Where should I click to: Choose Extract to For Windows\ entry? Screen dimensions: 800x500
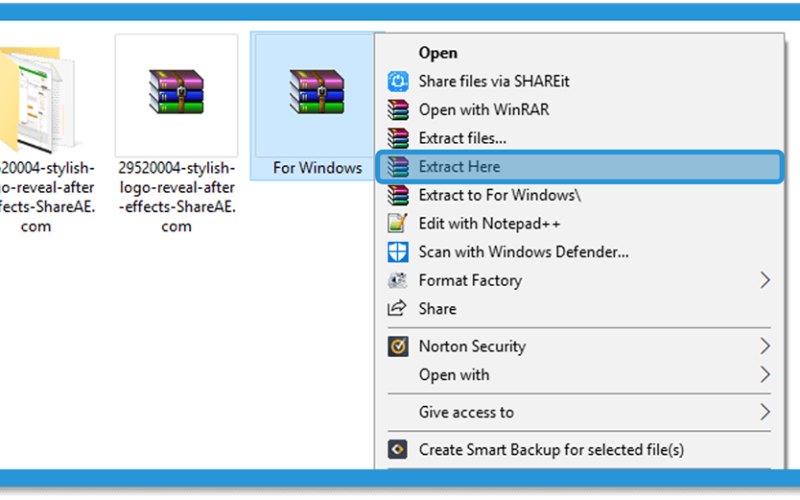click(x=579, y=195)
